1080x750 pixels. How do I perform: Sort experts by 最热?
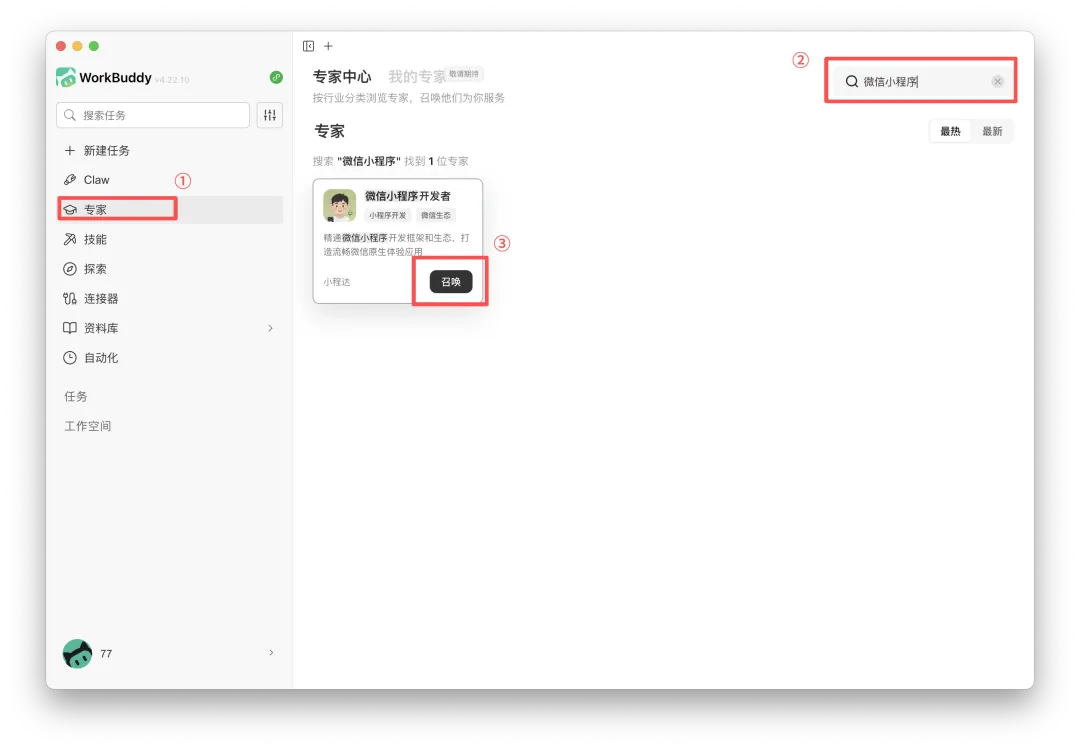pos(951,131)
